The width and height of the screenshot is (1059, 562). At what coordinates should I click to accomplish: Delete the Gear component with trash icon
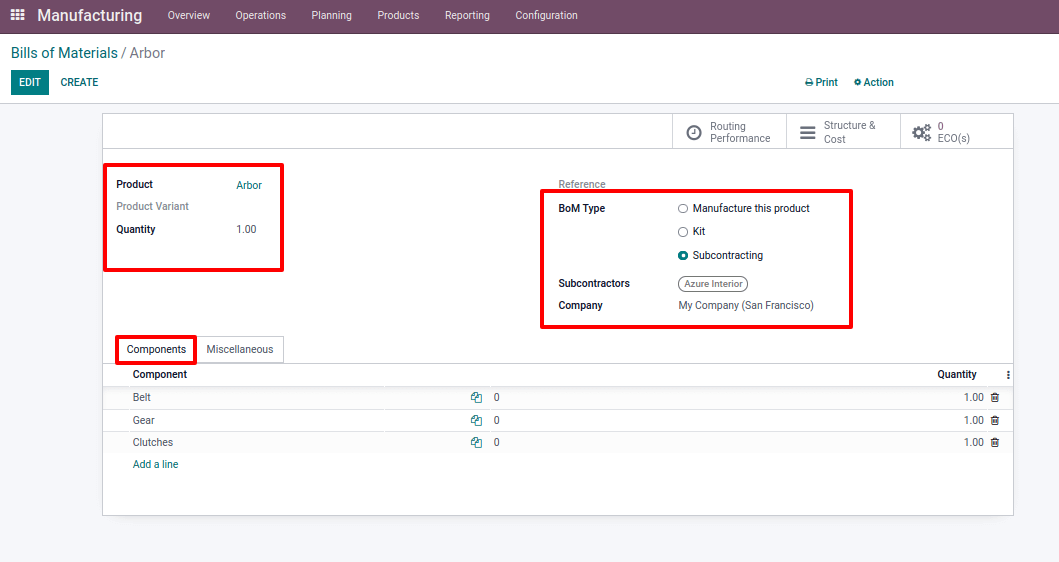(x=994, y=421)
